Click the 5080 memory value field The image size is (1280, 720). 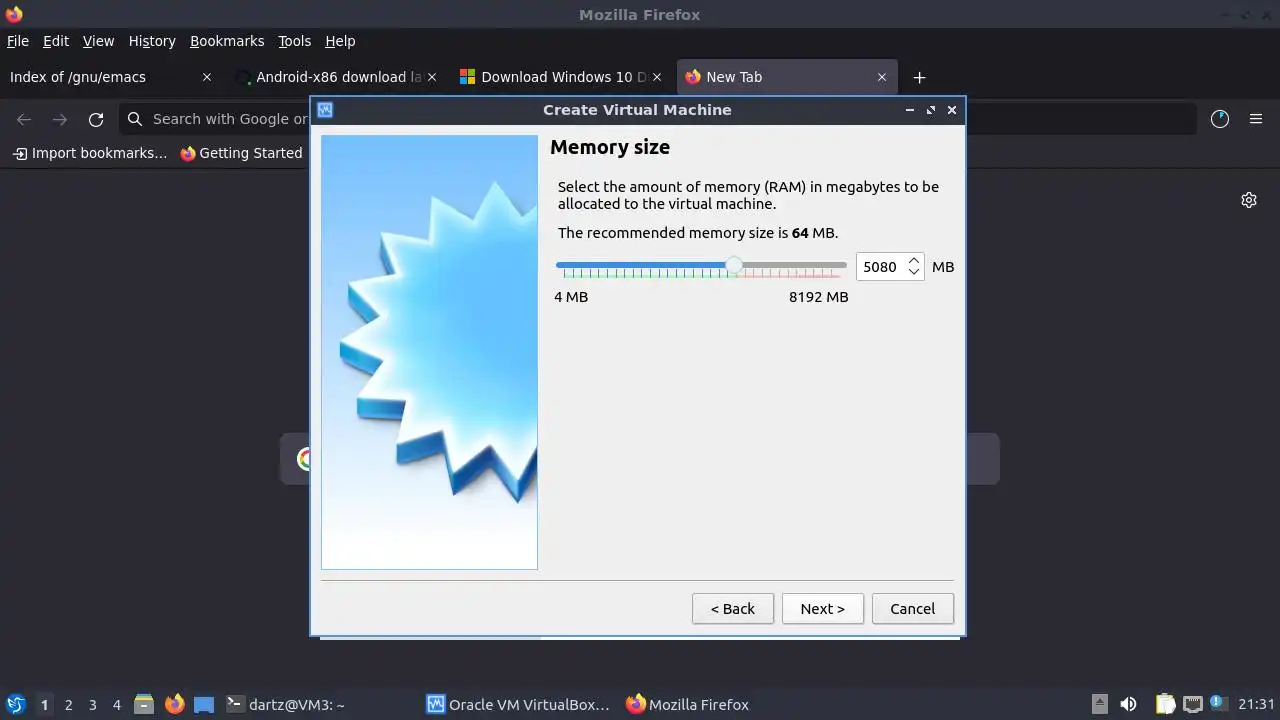[881, 267]
